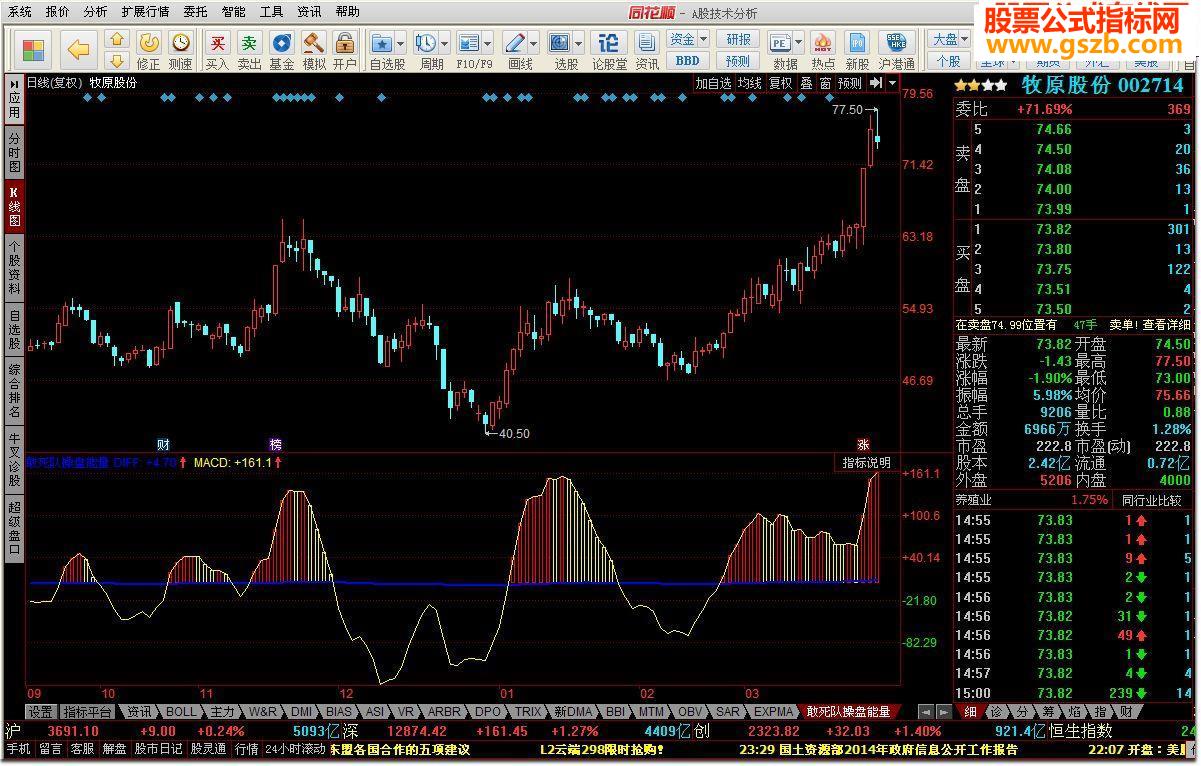
Task: Open the 设置 settings tab at bottom
Action: (40, 711)
